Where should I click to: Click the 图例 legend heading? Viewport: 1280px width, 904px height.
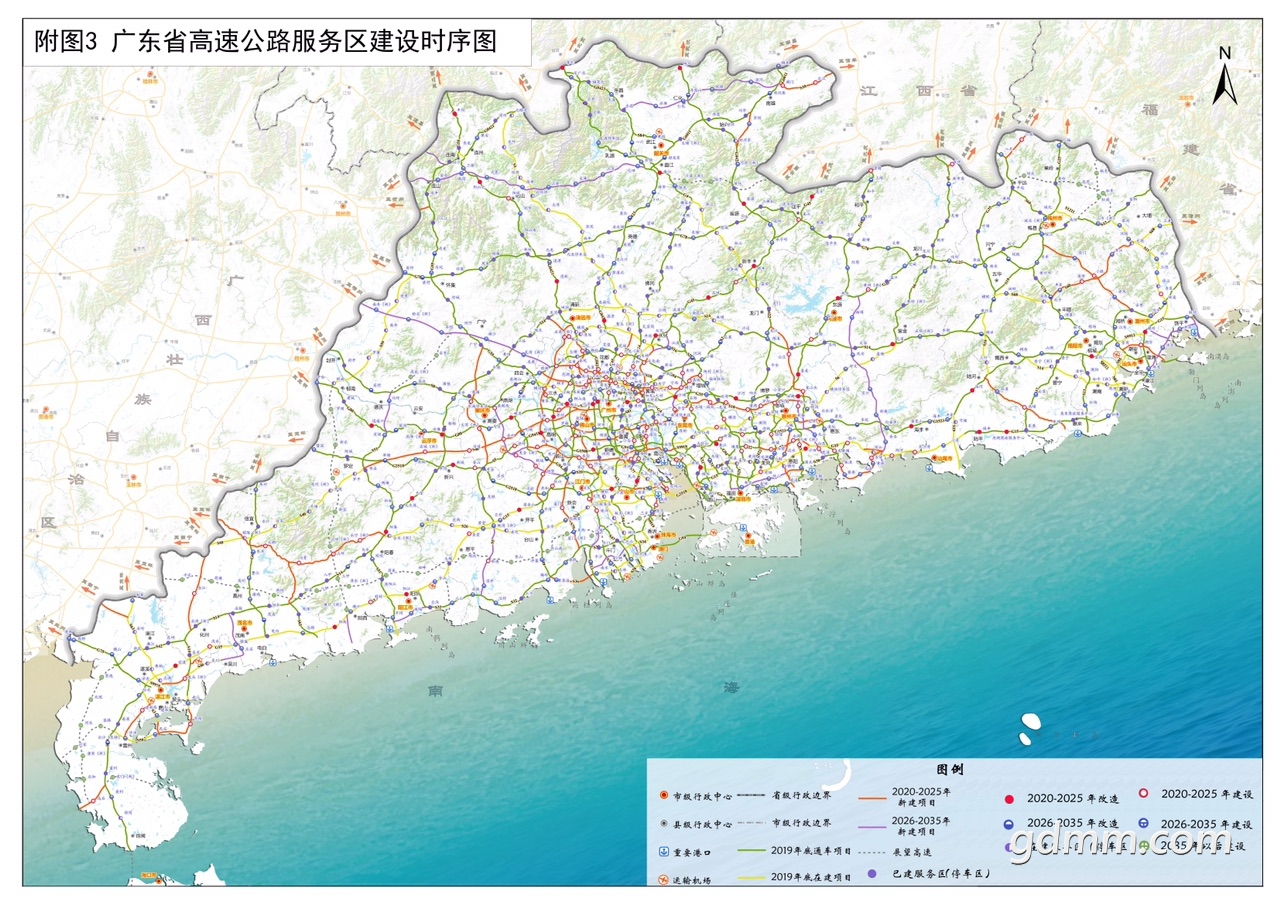click(950, 769)
